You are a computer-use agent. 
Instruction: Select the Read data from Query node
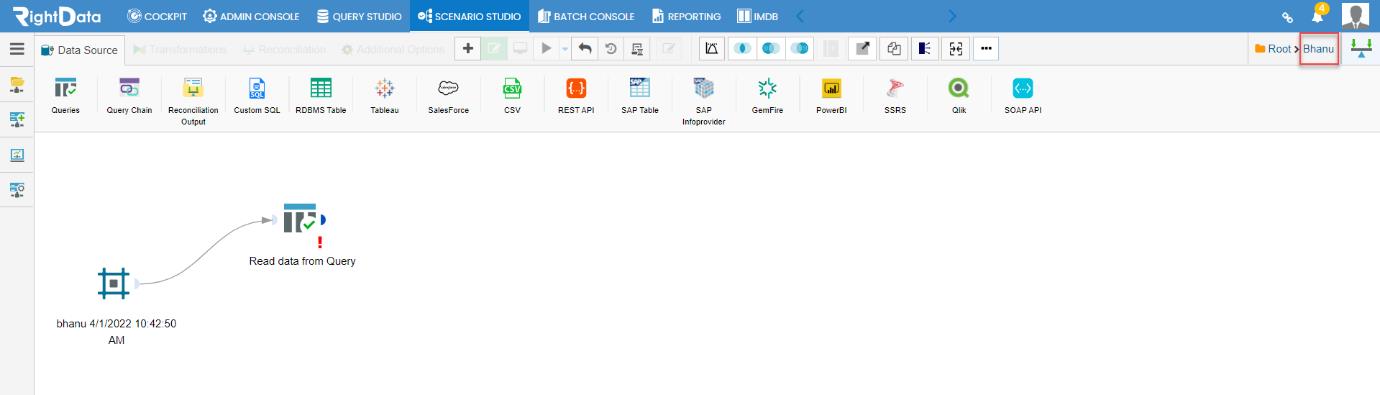pos(299,220)
